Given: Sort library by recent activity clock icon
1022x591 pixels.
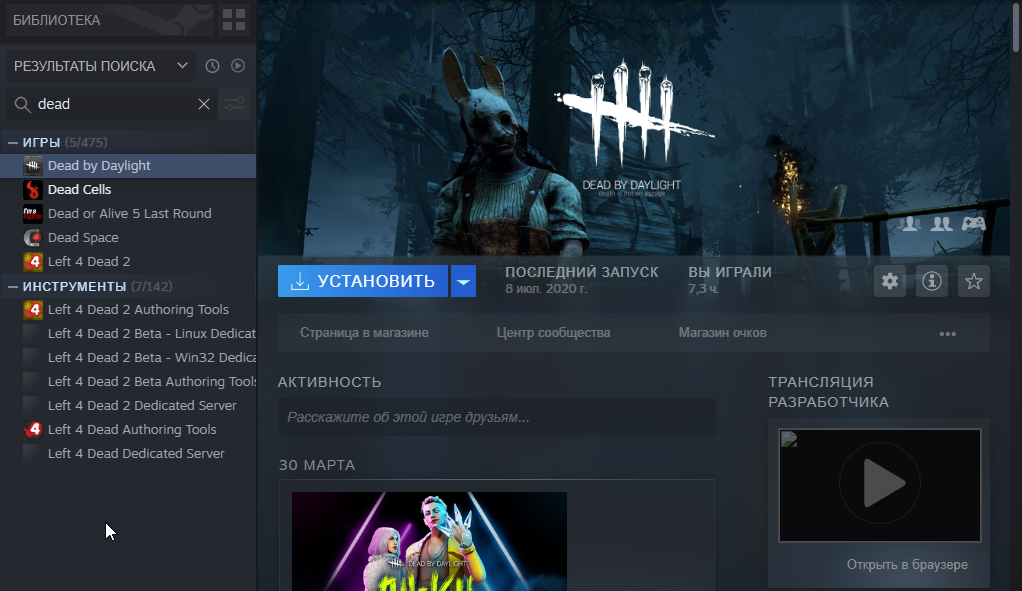Looking at the screenshot, I should (212, 66).
